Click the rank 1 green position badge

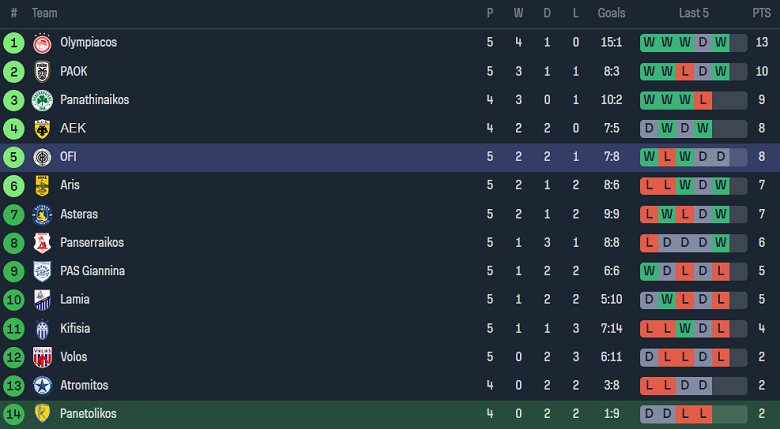coord(14,43)
